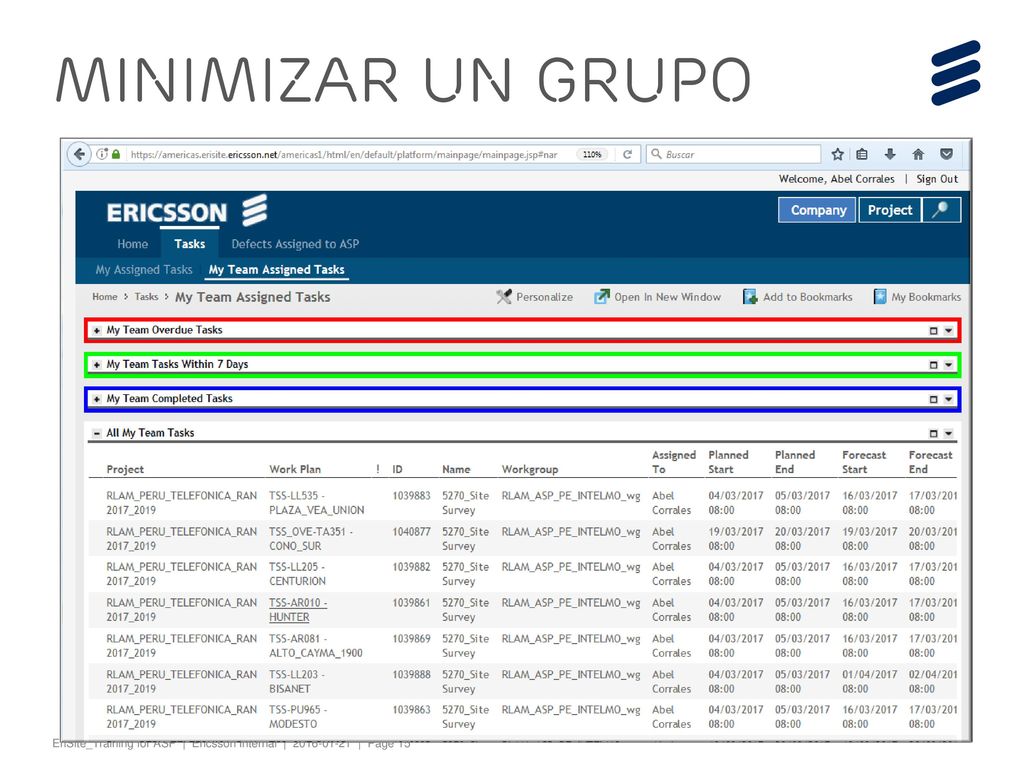The image size is (1024, 768).
Task: Select task ID 1040877
Action: tap(411, 532)
